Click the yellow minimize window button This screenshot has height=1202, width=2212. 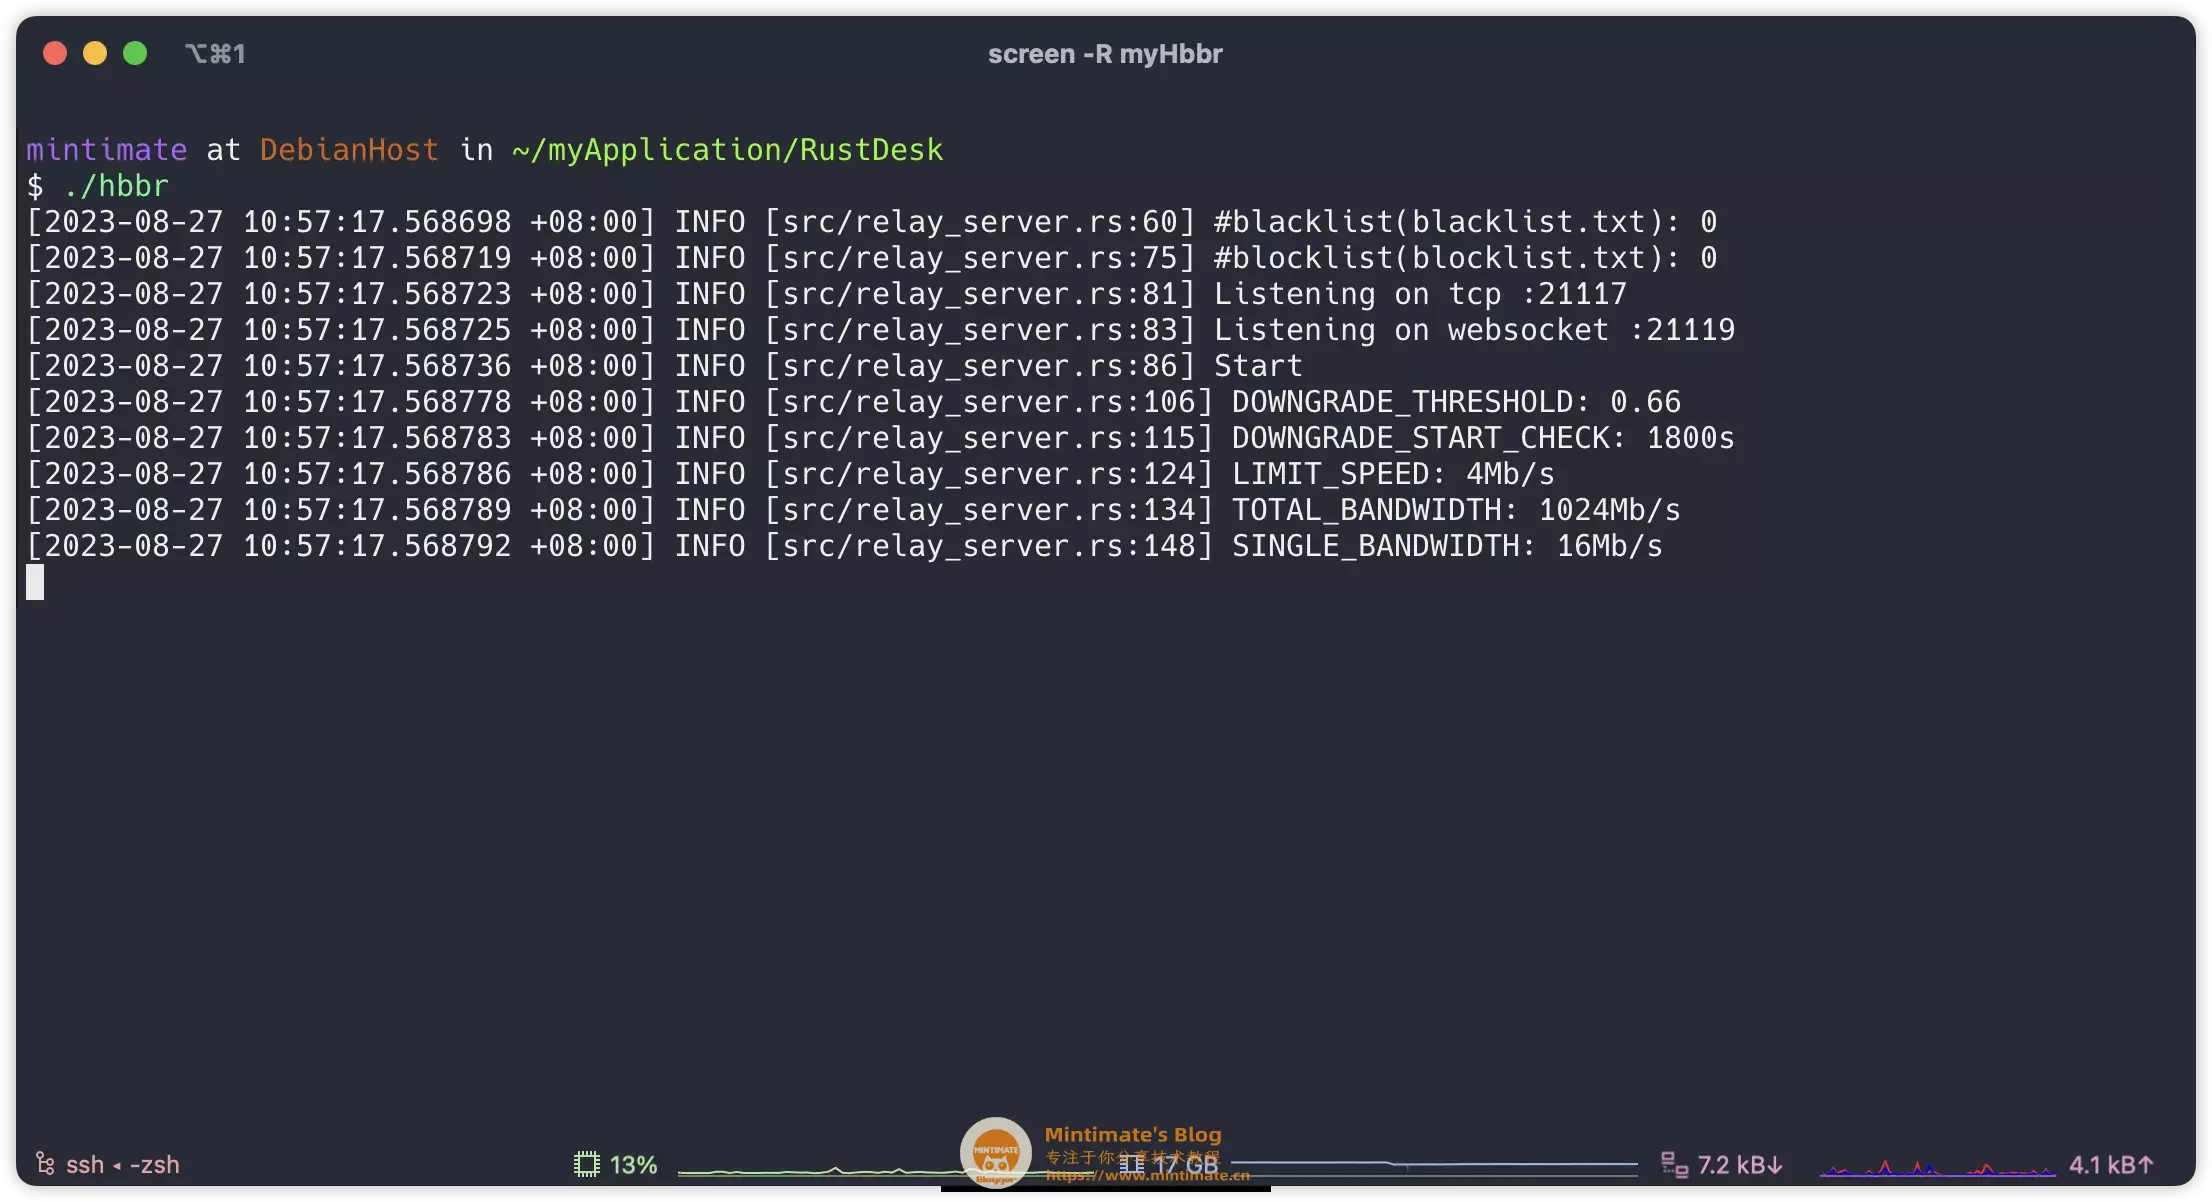(95, 53)
